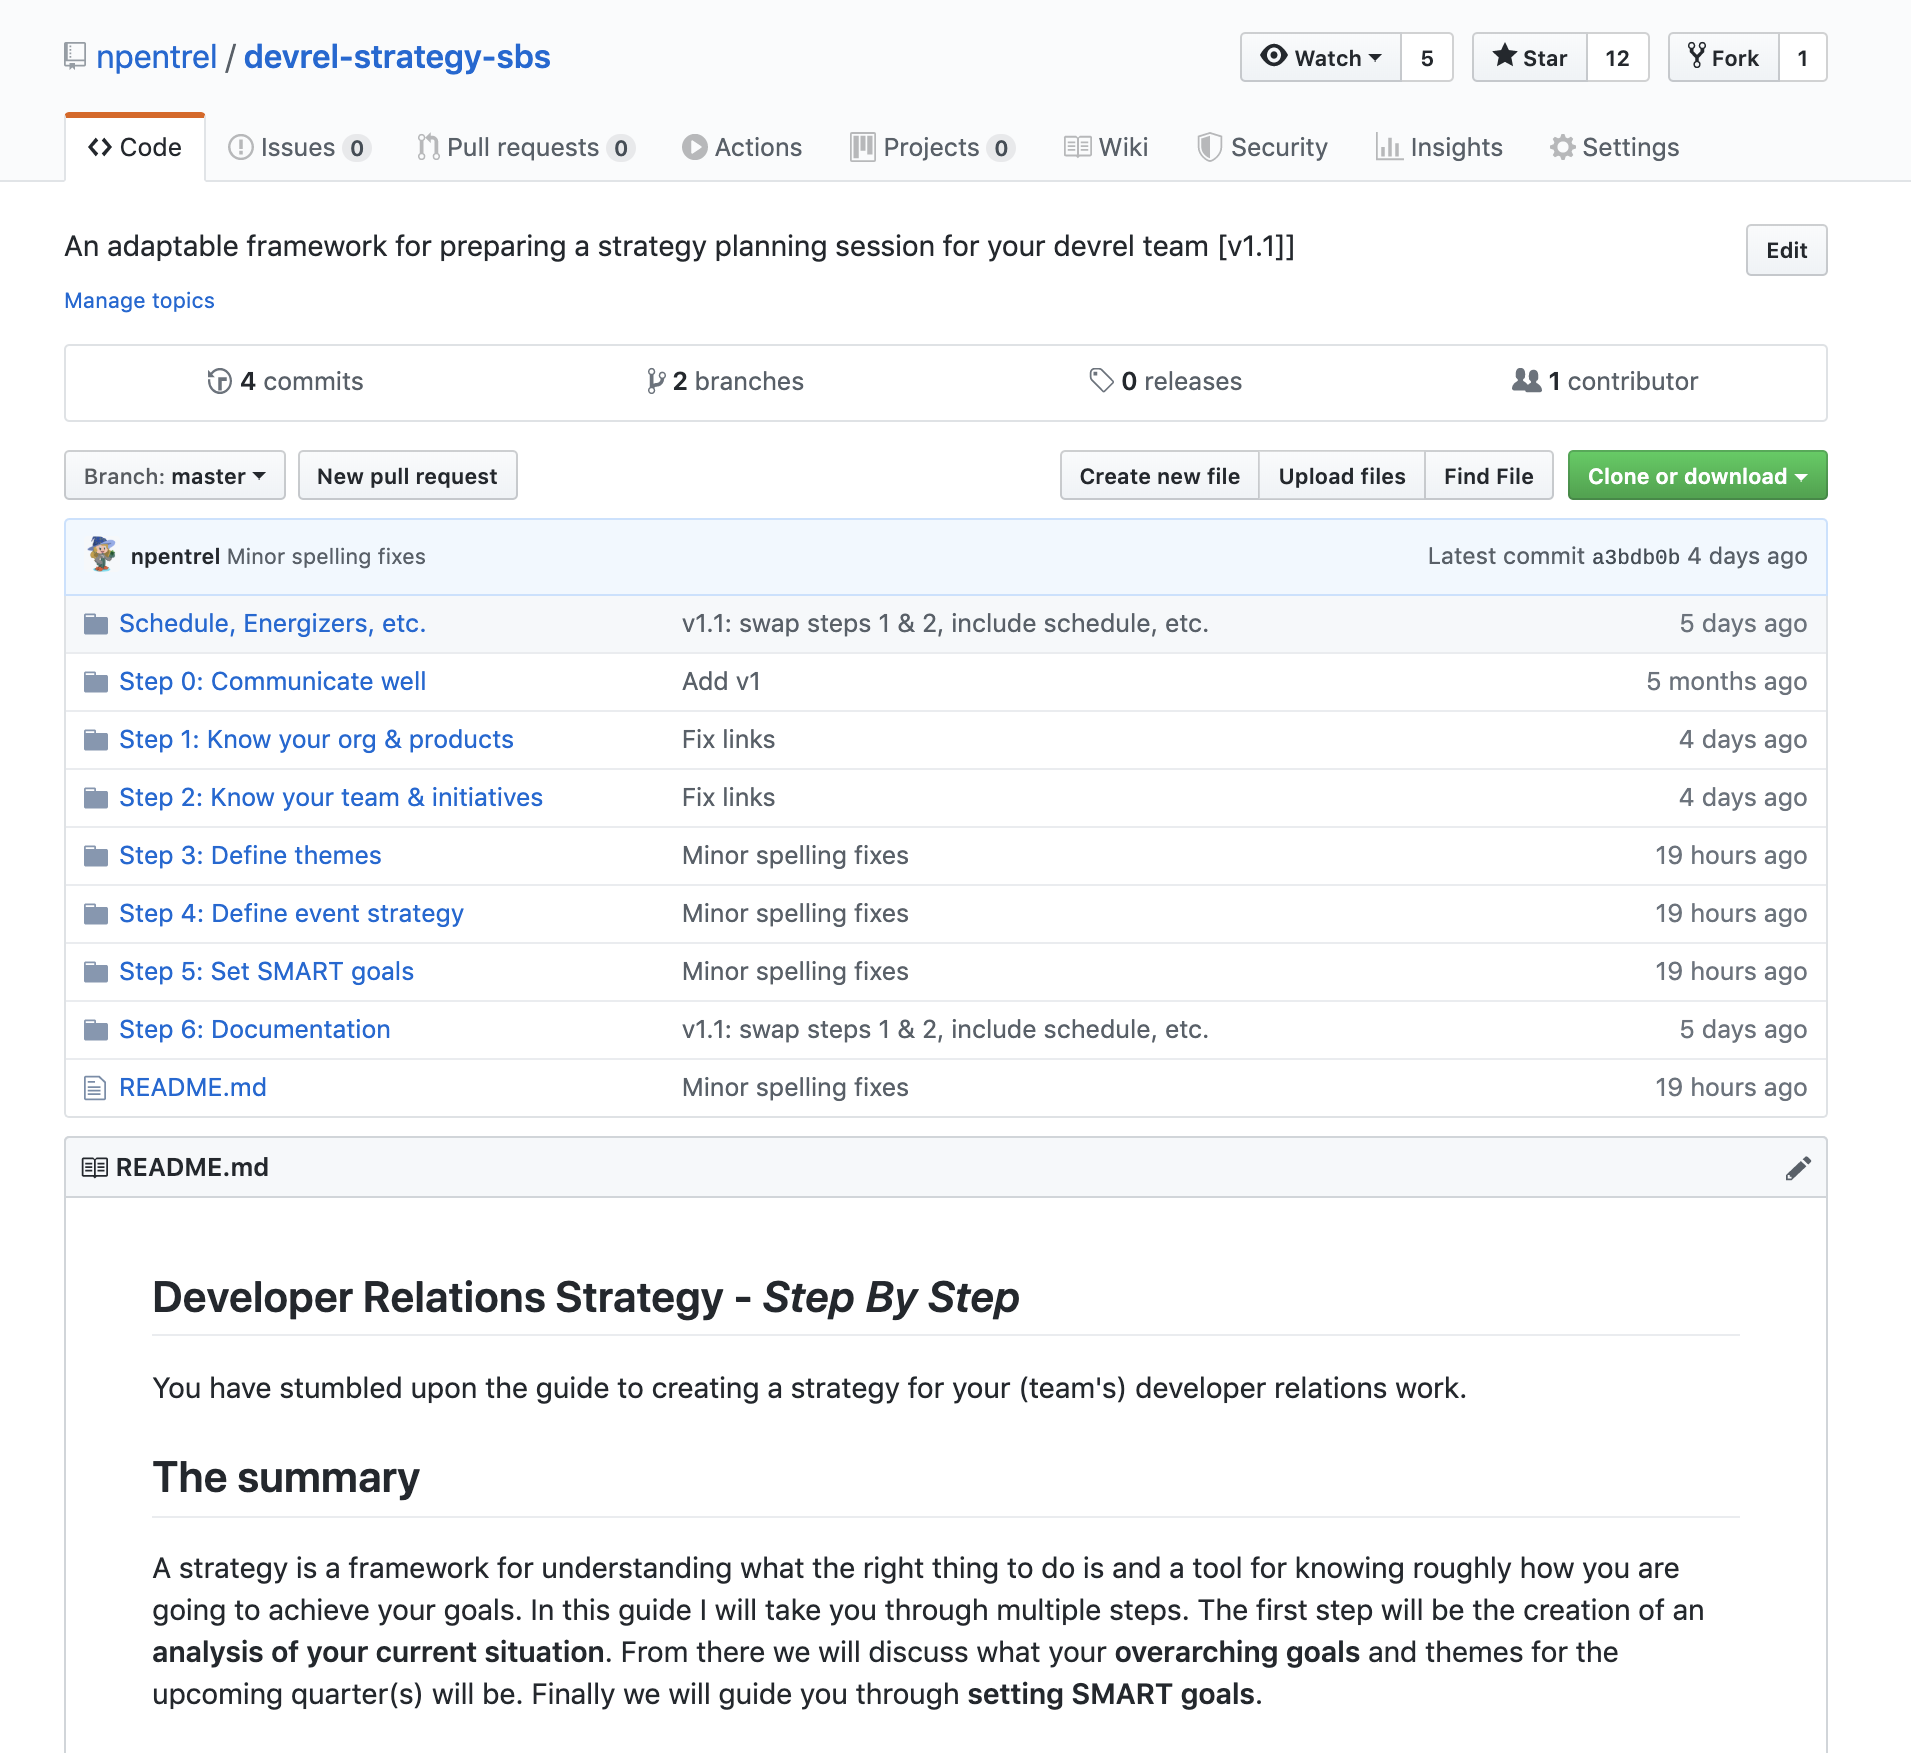The image size is (1911, 1753).
Task: Click New pull request
Action: (407, 475)
